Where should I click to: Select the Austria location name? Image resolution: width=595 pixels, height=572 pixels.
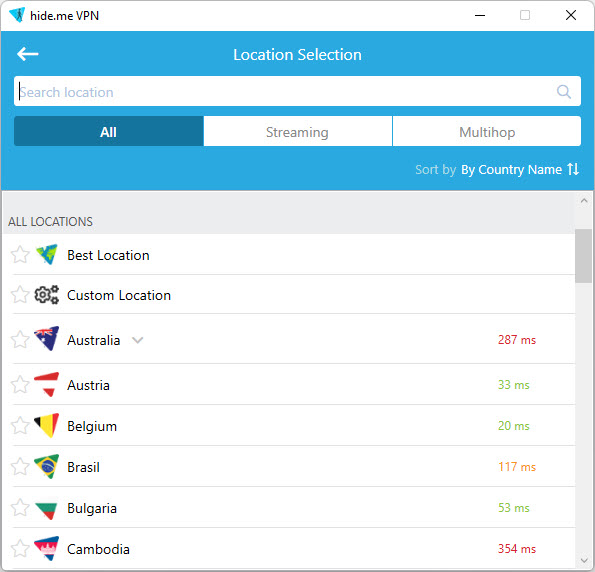click(x=88, y=385)
